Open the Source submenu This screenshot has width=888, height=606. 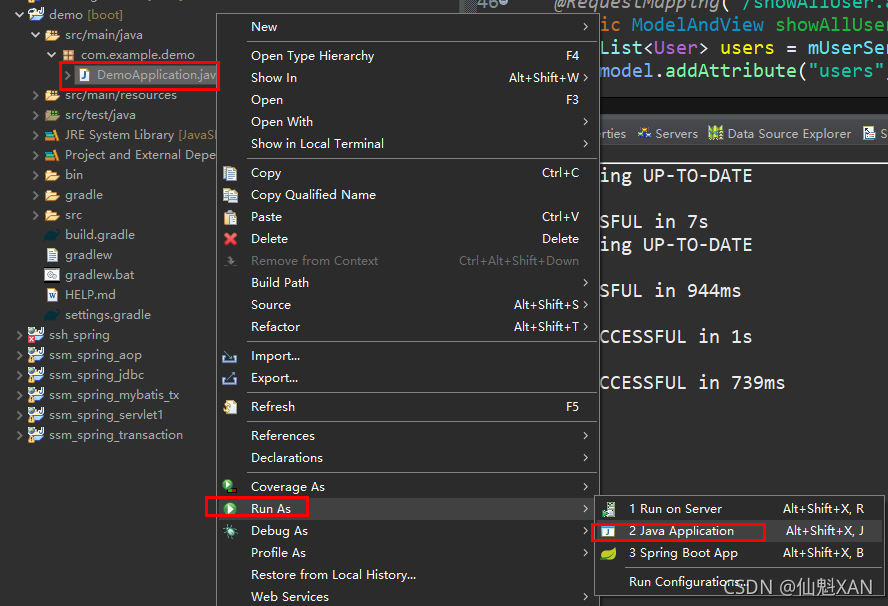pyautogui.click(x=407, y=305)
